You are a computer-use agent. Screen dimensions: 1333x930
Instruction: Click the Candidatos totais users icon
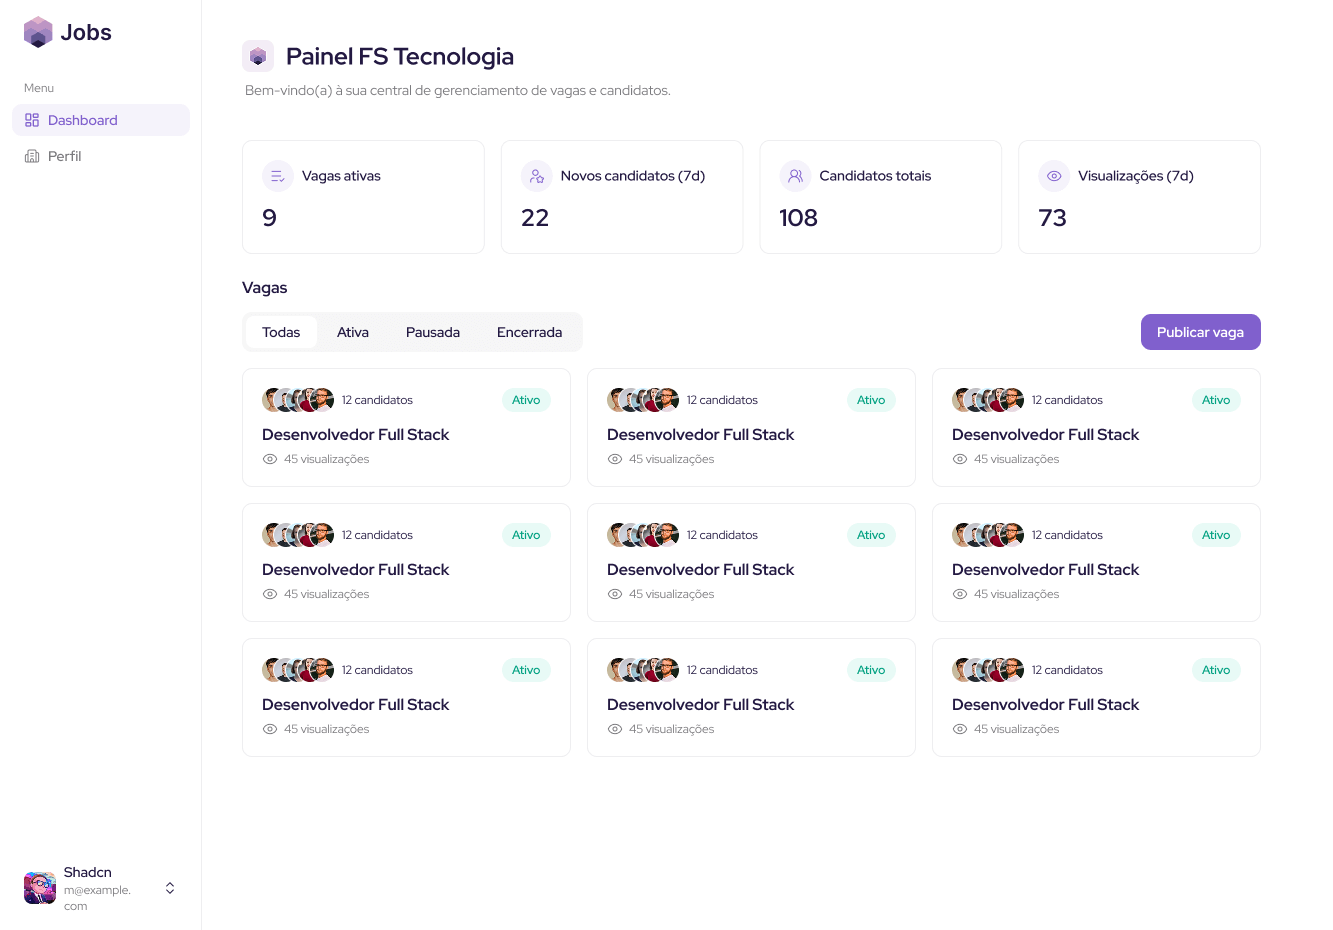pos(795,176)
